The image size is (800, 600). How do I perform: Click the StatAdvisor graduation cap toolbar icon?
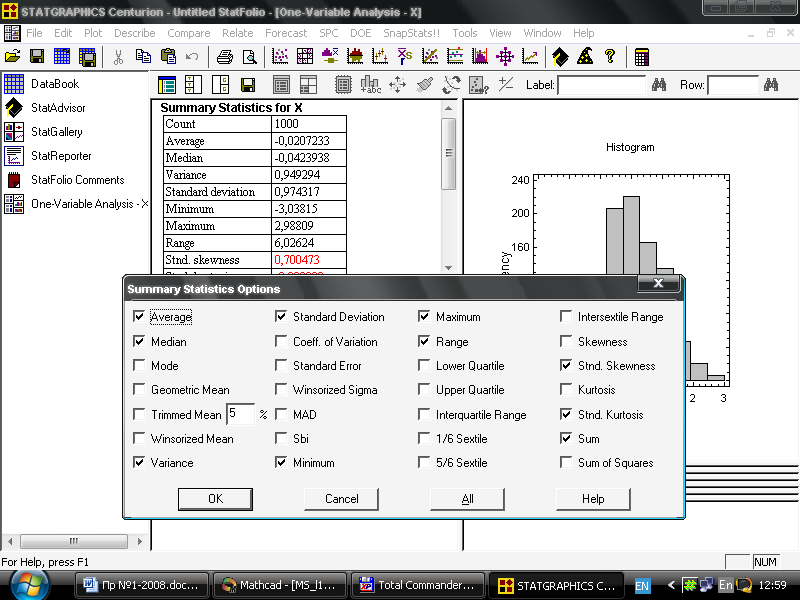coord(560,57)
